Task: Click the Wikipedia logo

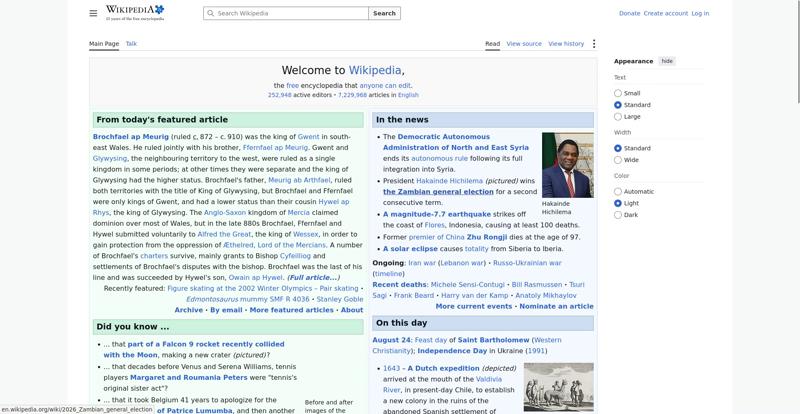Action: click(135, 13)
